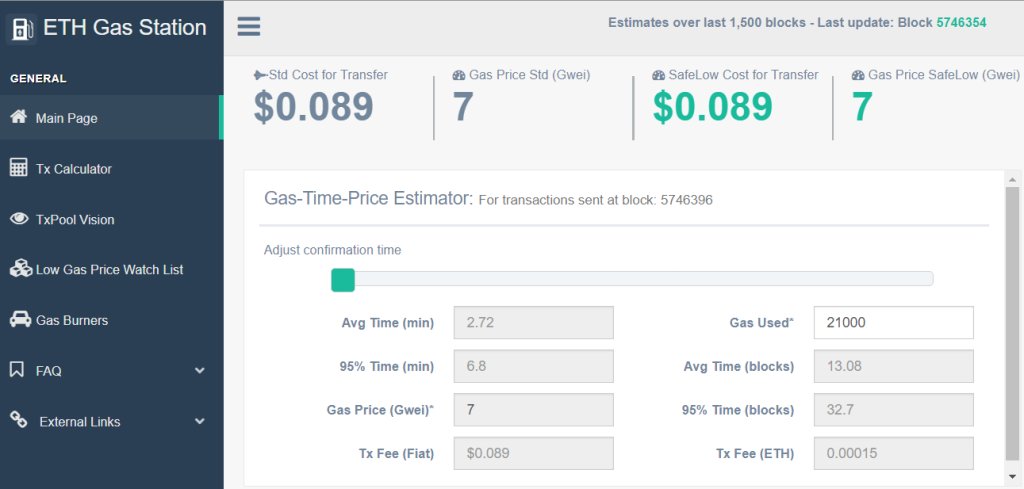Click the Low Gas Price cubes icon
This screenshot has width=1024, height=489.
19,269
